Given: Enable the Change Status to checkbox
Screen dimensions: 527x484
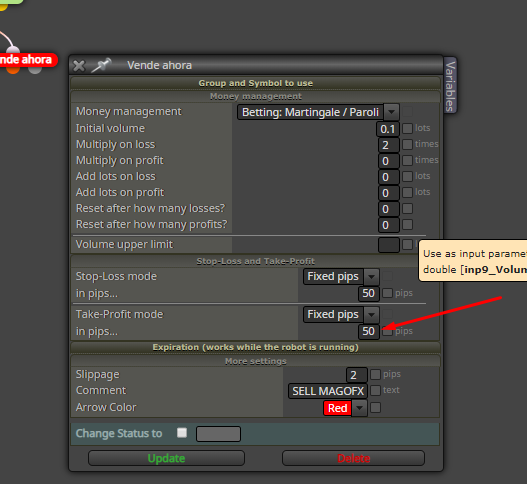Looking at the screenshot, I should pos(182,433).
